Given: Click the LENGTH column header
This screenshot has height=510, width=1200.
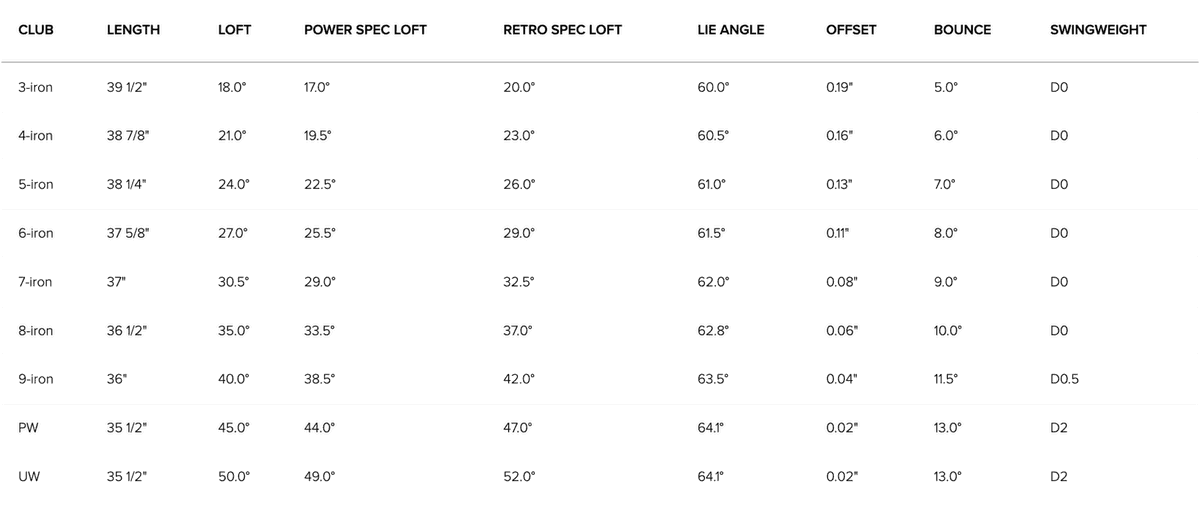Looking at the screenshot, I should (133, 30).
